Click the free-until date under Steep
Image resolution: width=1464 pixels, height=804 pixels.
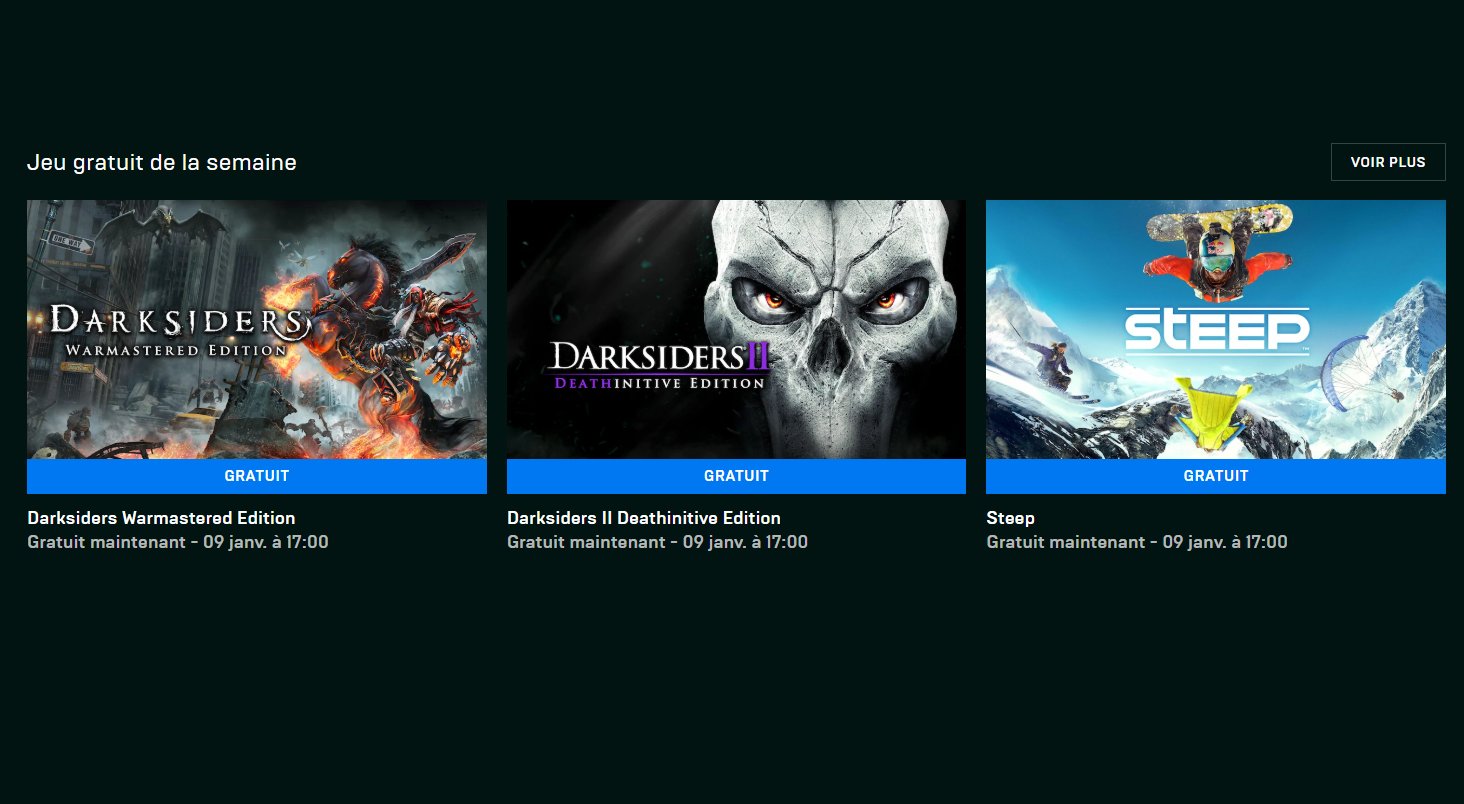point(1137,542)
